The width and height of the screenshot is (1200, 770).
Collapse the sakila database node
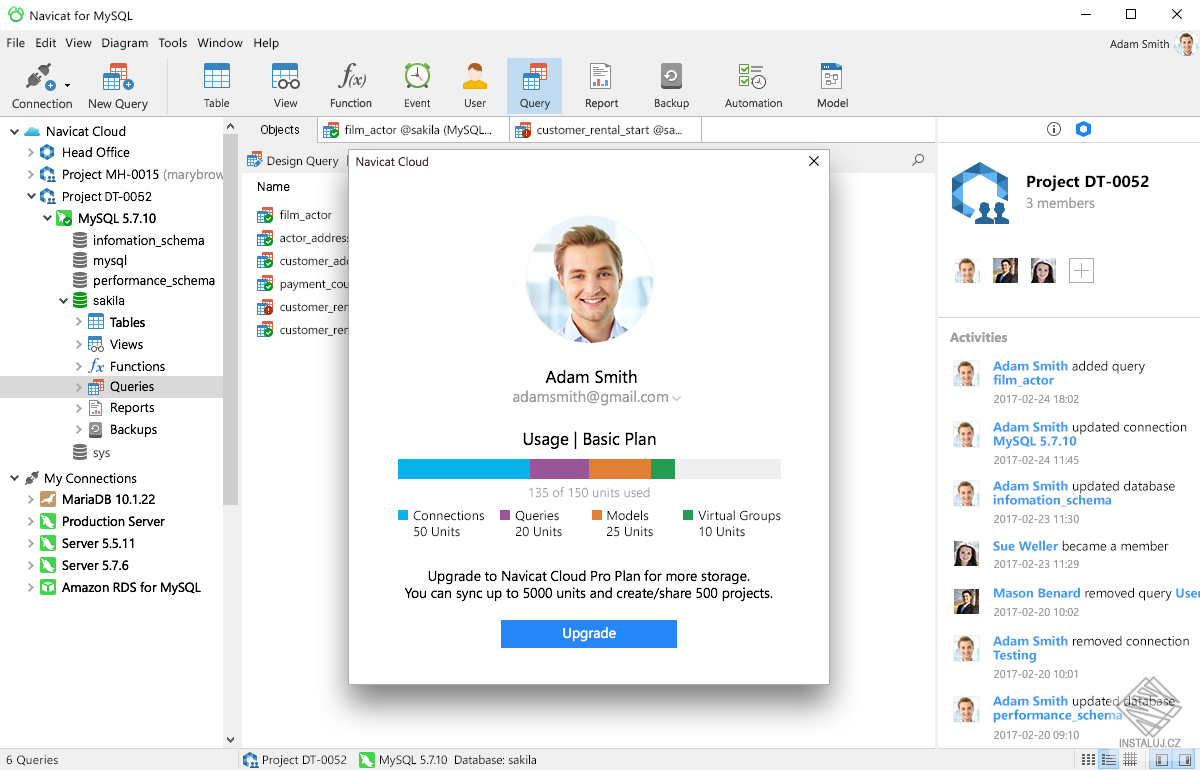(x=63, y=301)
